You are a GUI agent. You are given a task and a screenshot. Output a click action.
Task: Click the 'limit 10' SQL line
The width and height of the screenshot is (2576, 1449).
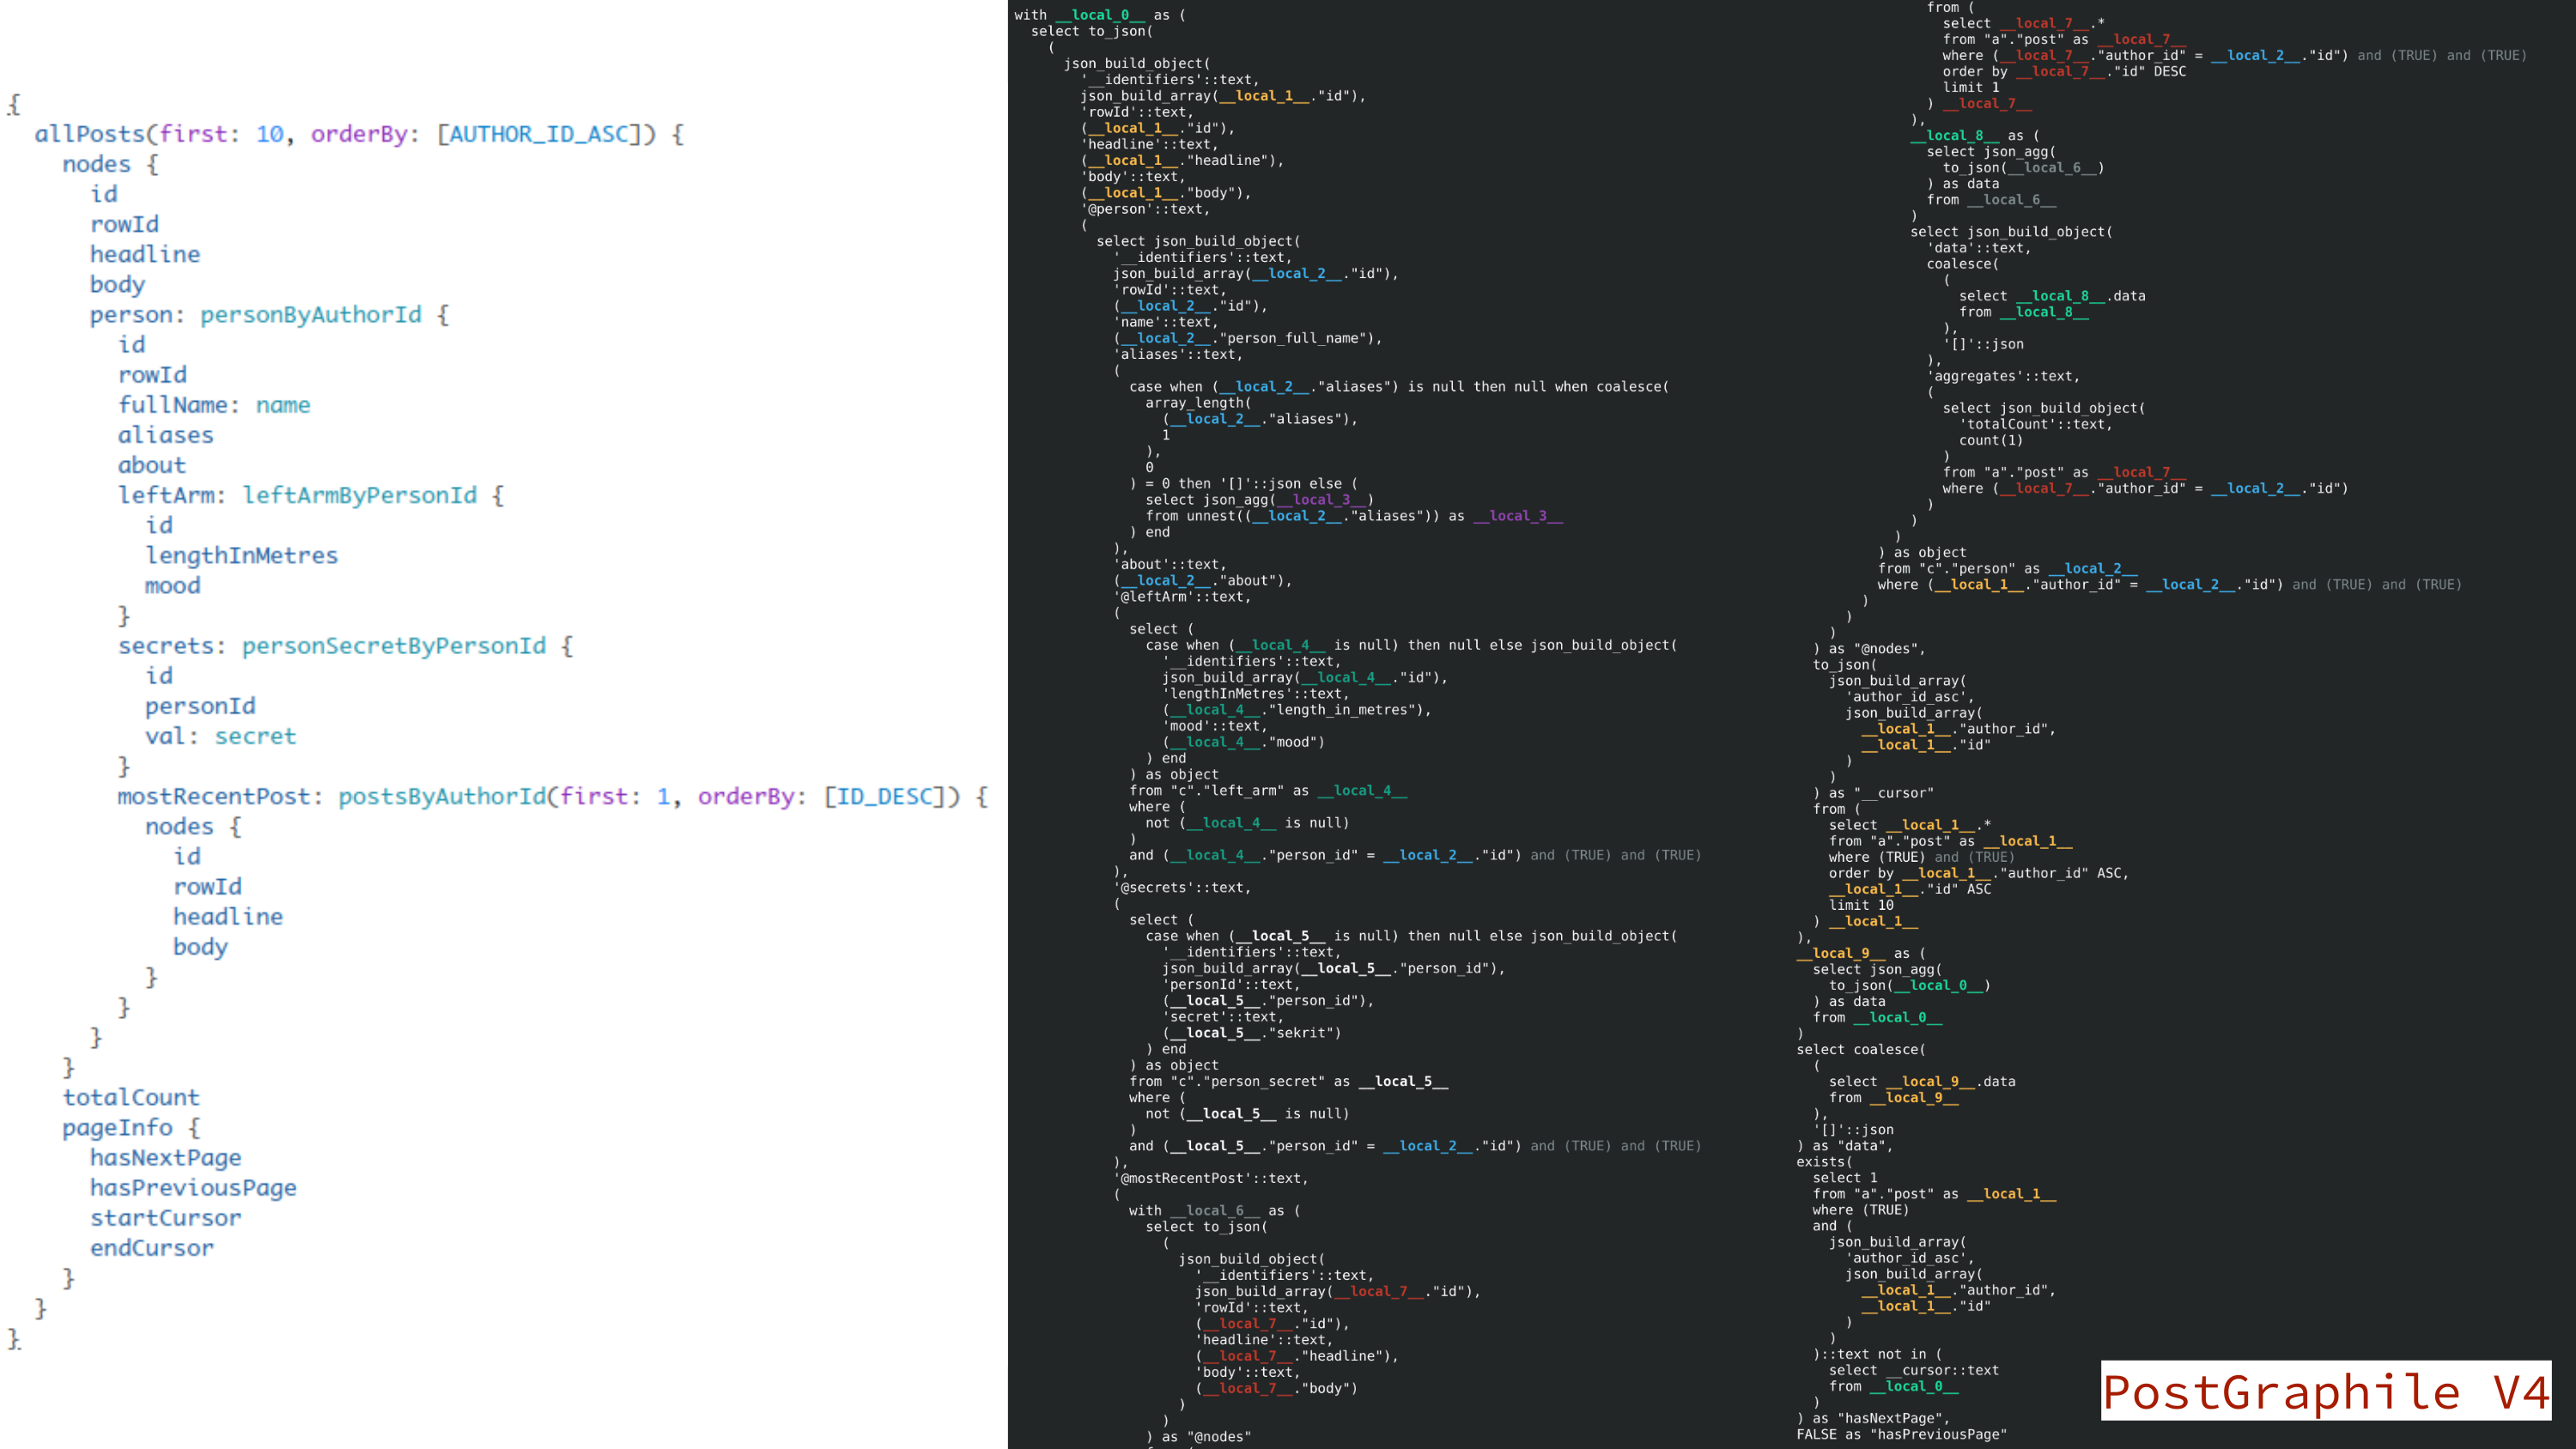1861,905
